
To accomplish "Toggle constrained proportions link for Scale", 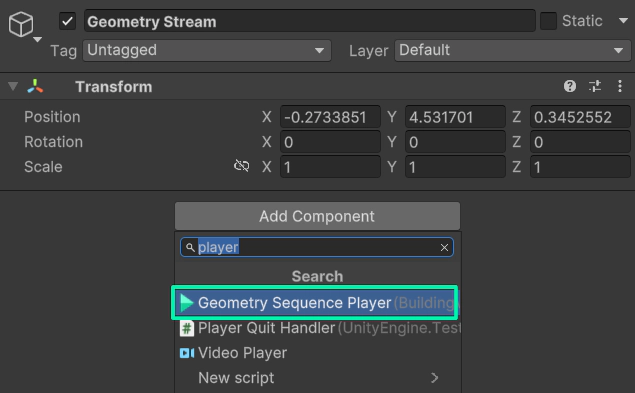I will coord(242,166).
